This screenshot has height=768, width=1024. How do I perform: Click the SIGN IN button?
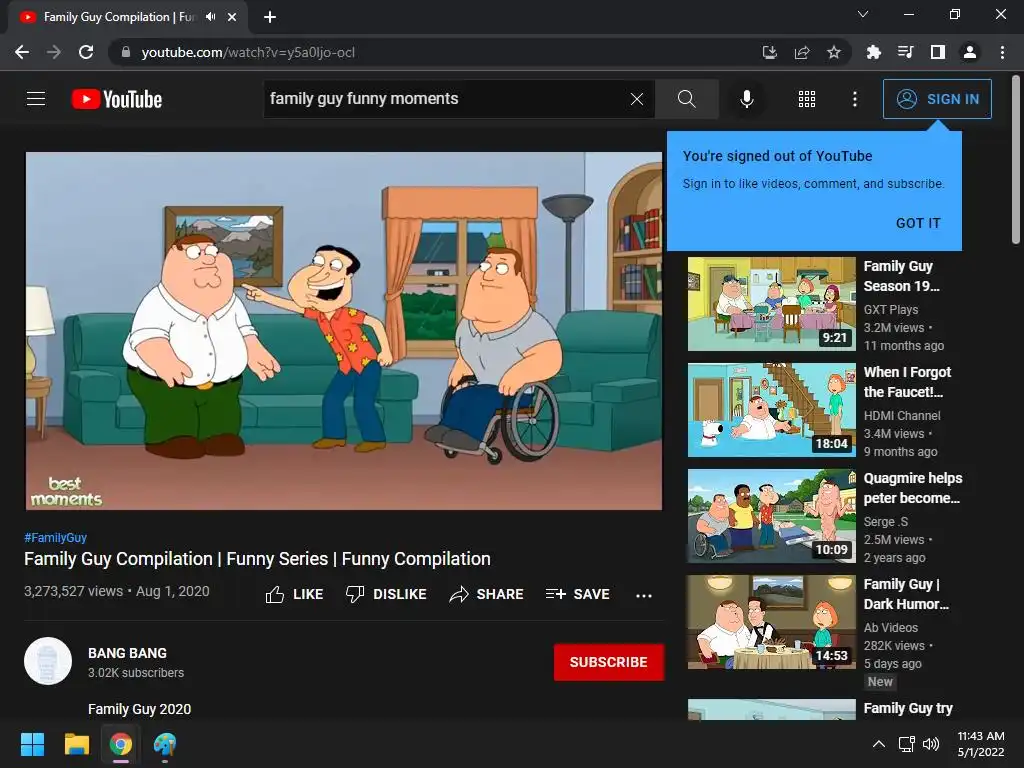pyautogui.click(x=937, y=99)
